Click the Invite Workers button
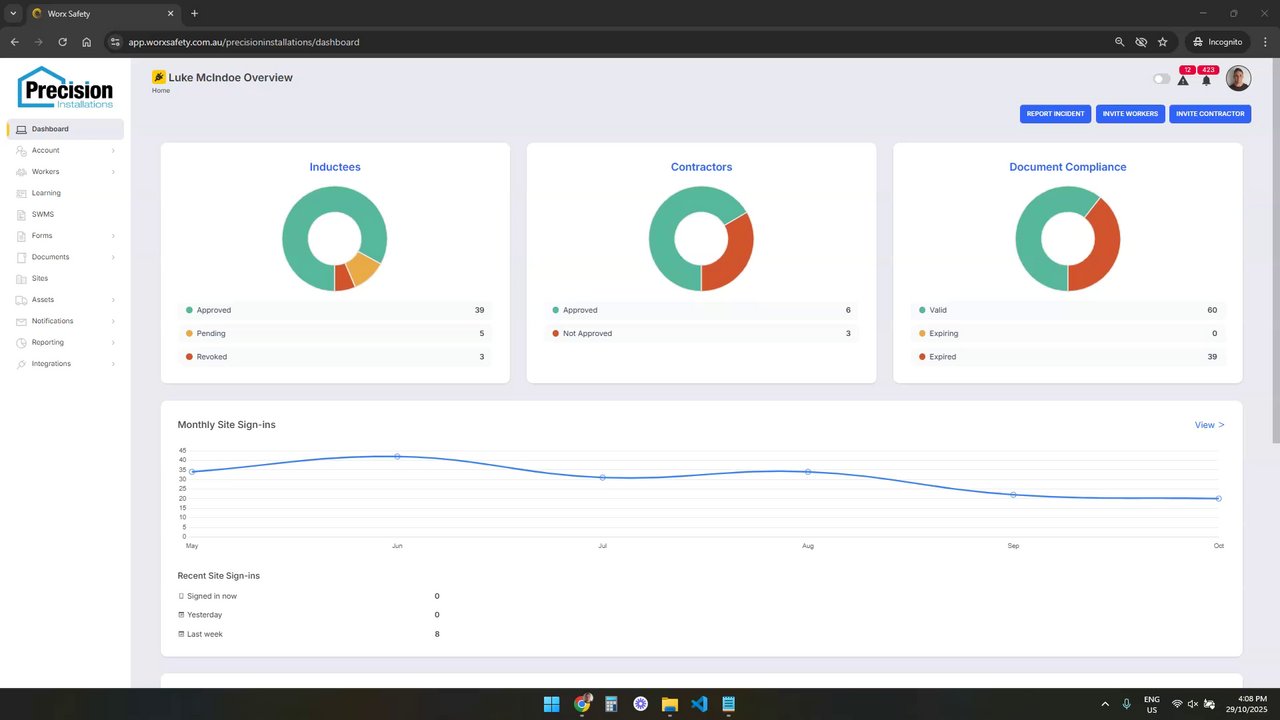This screenshot has height=720, width=1280. [1130, 114]
